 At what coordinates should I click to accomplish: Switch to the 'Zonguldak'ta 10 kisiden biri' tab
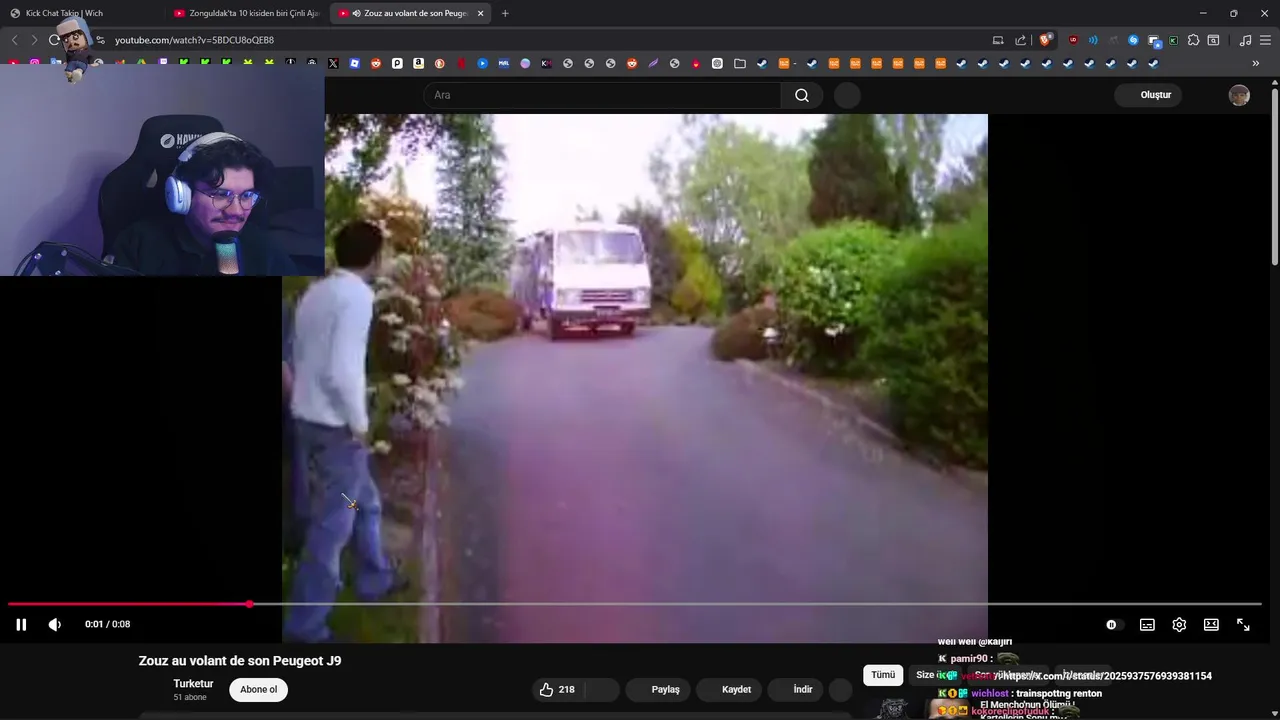[245, 13]
